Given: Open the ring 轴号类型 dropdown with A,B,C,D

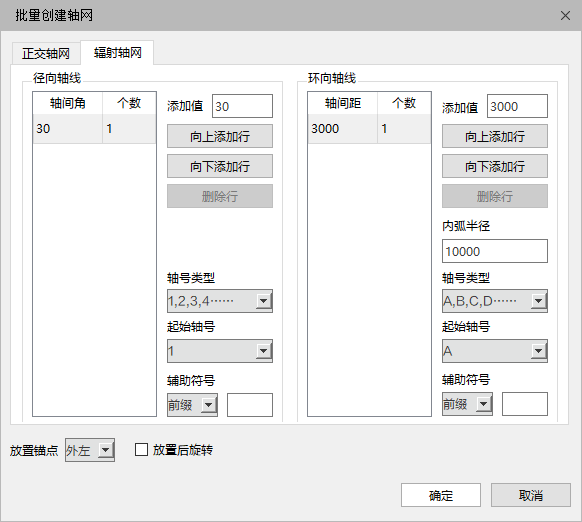Looking at the screenshot, I should point(495,301).
